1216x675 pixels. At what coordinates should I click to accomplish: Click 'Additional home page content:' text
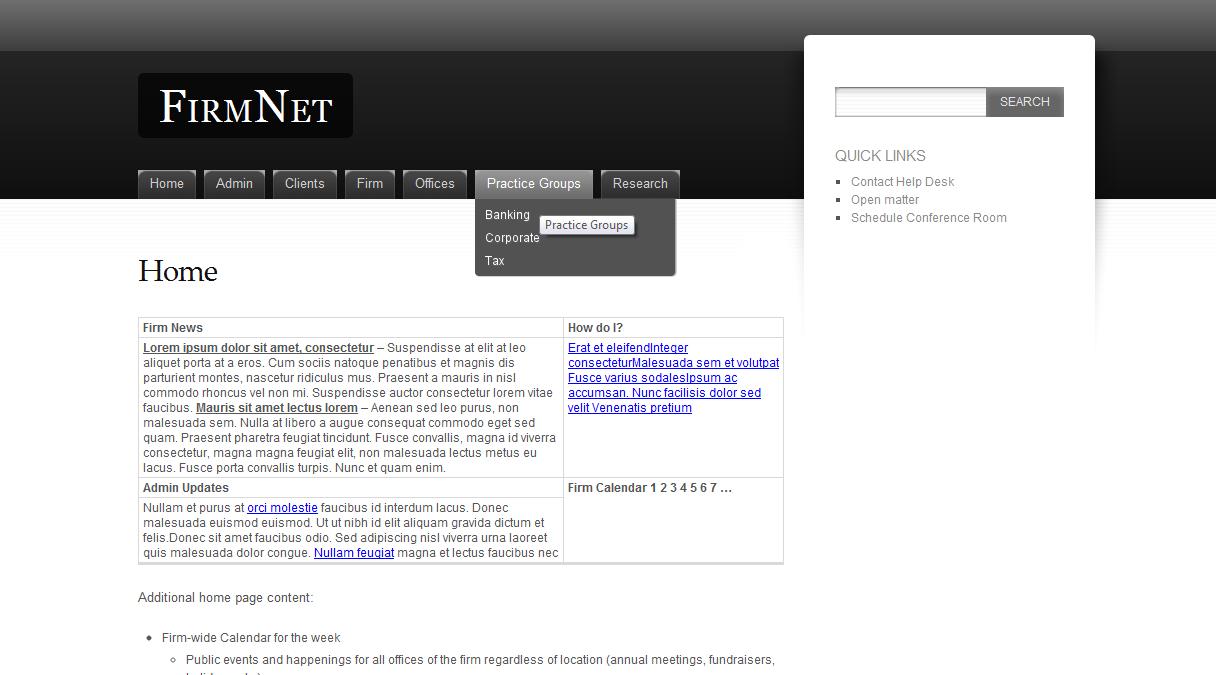226,598
